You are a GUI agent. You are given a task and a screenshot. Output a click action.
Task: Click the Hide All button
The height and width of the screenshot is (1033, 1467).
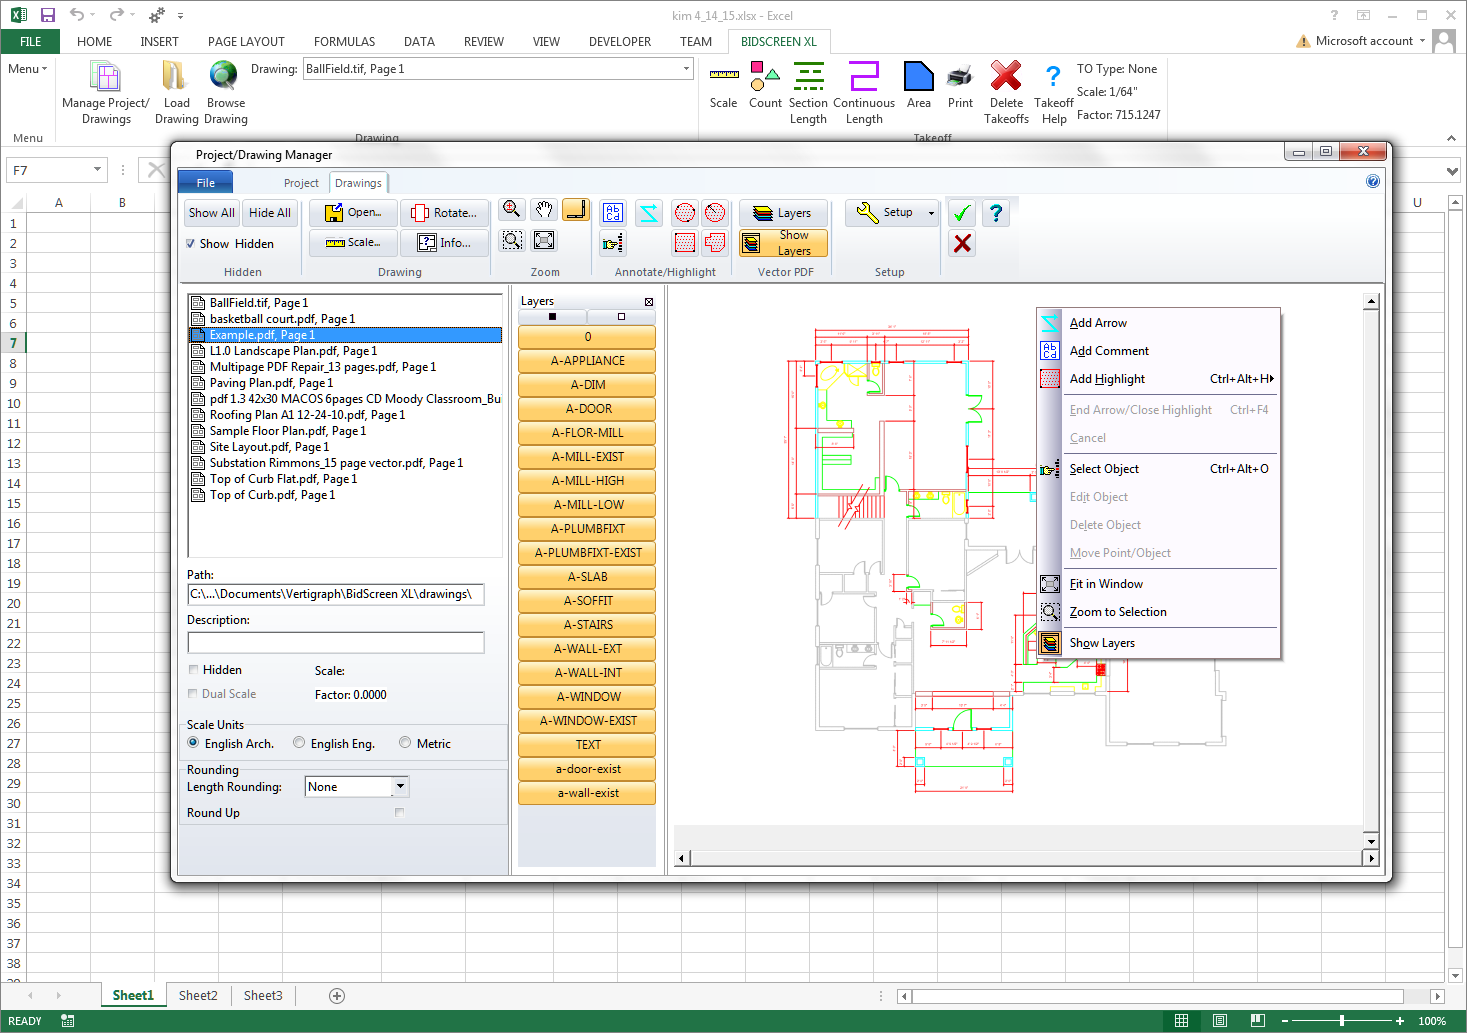(x=270, y=213)
